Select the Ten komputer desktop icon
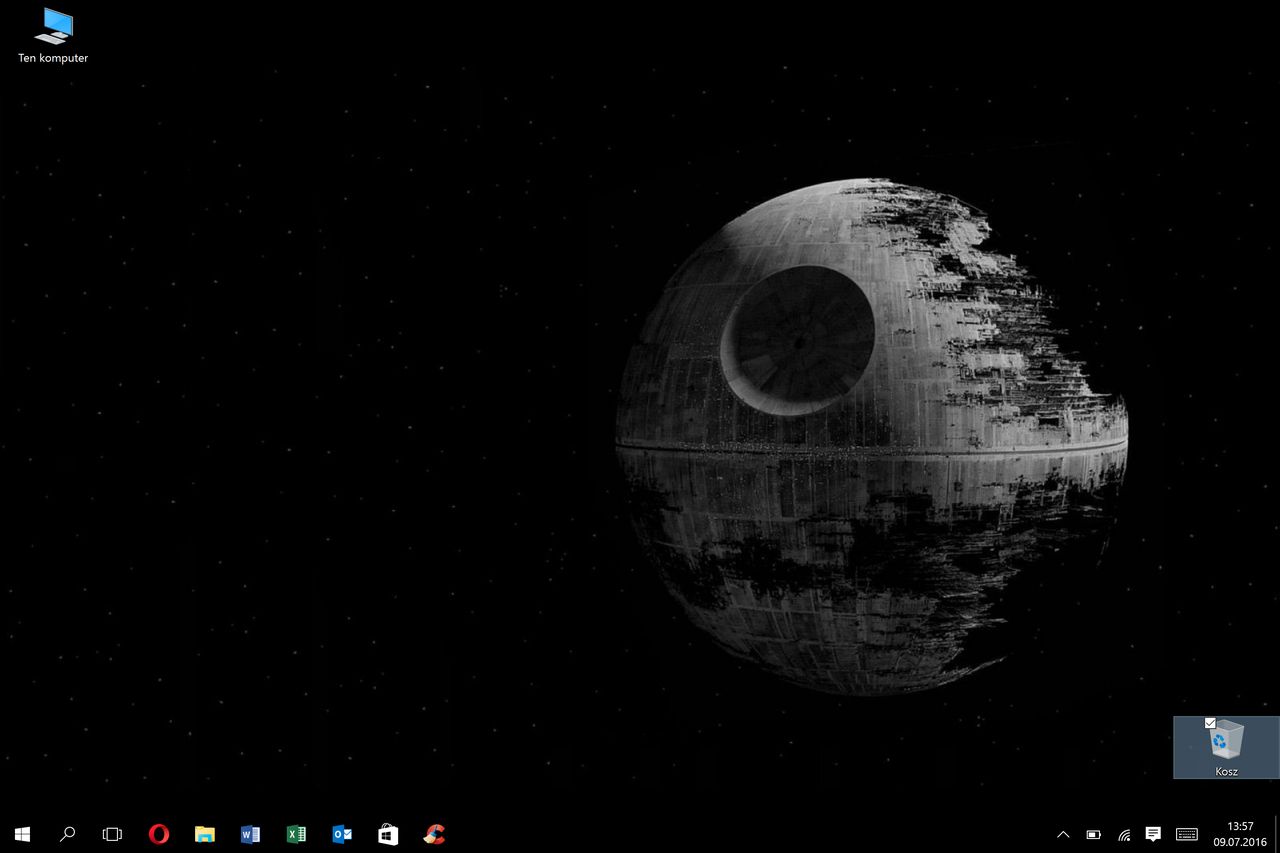 point(53,36)
